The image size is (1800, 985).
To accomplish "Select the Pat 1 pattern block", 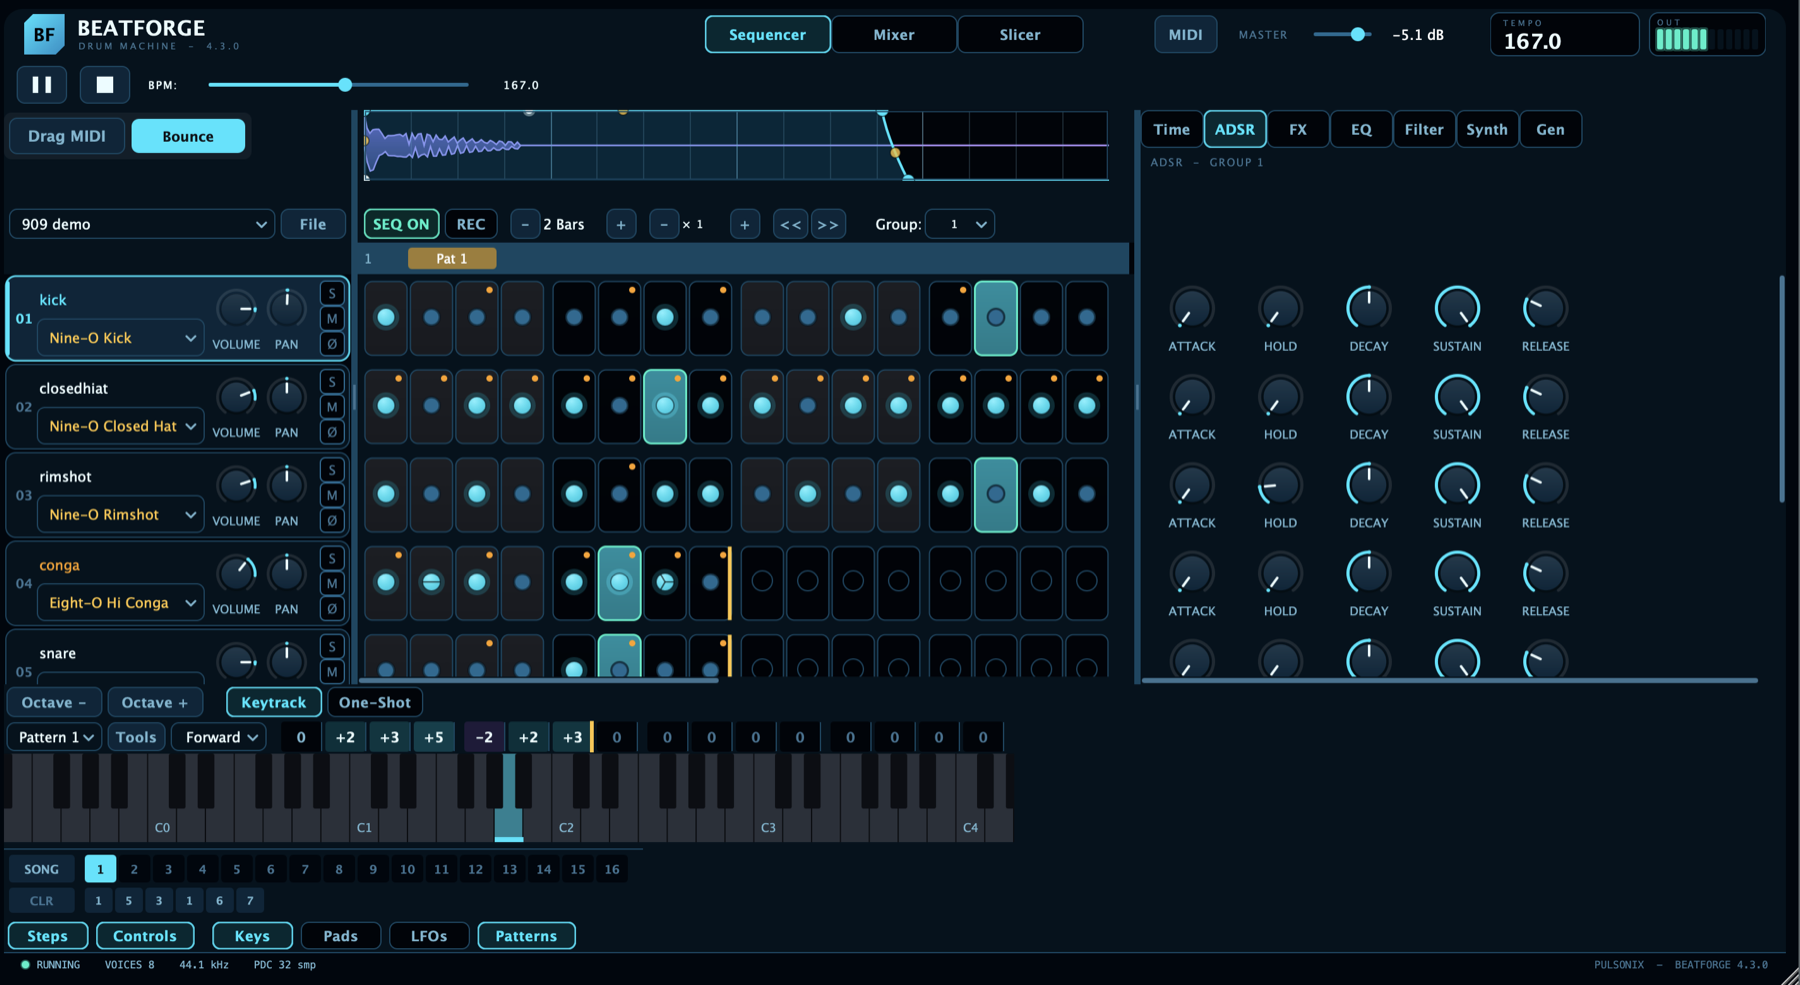I will (x=452, y=258).
